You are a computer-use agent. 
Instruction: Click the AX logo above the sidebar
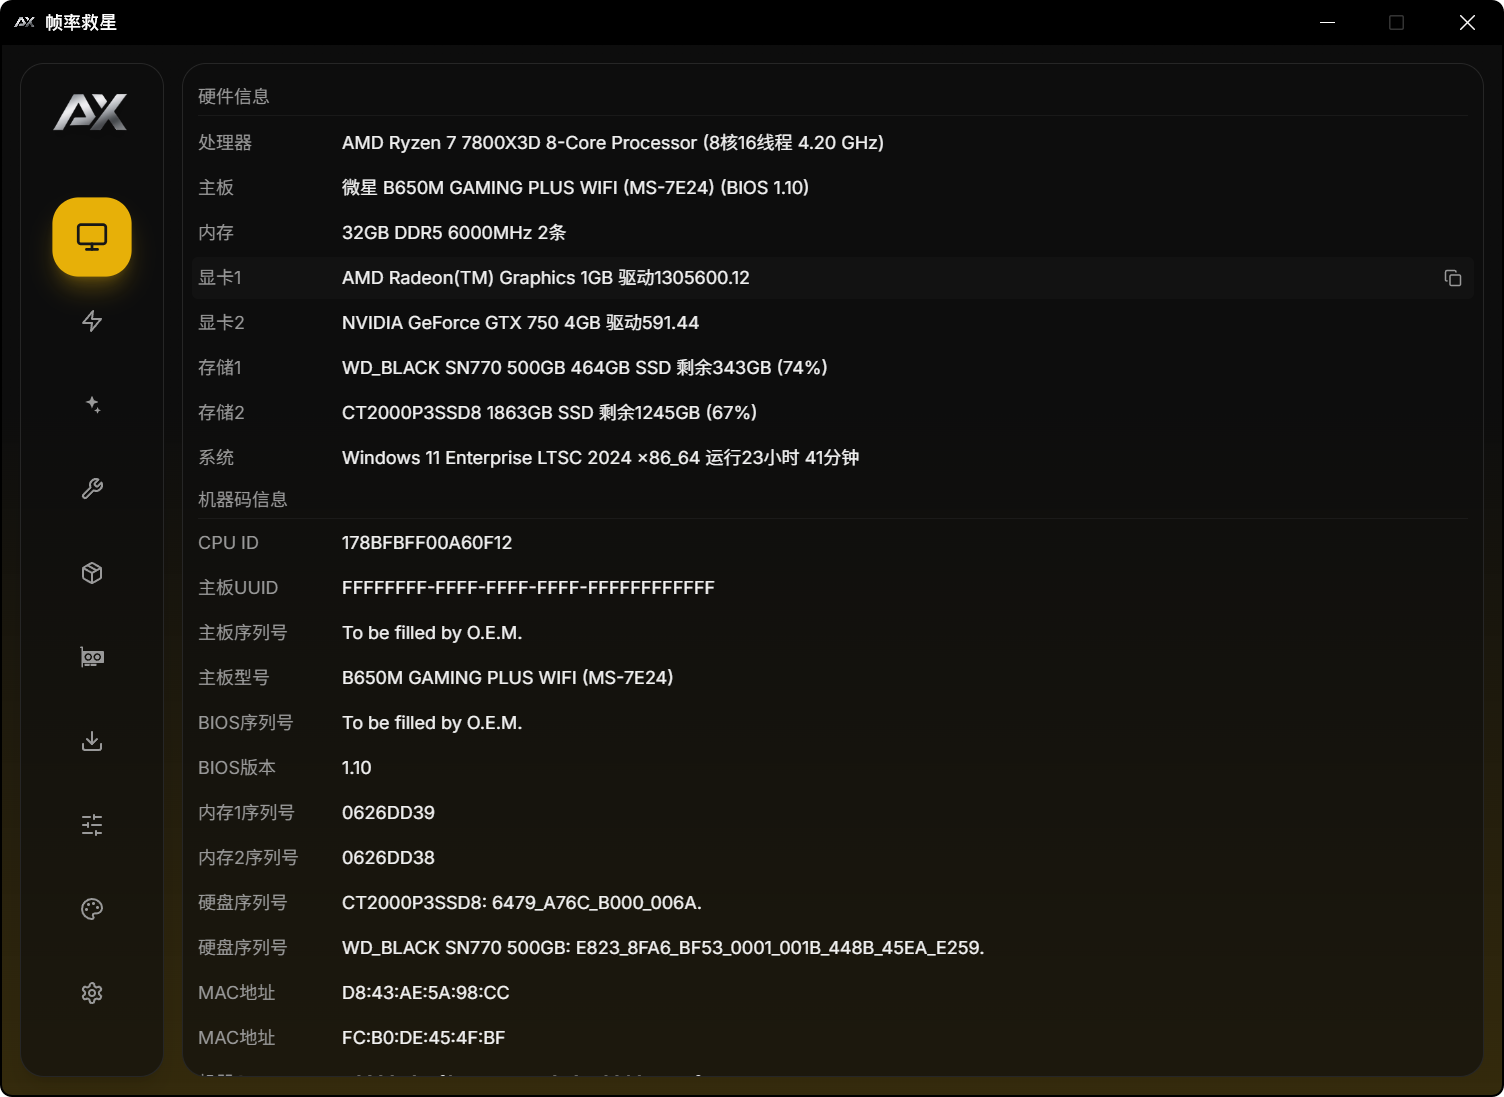91,112
